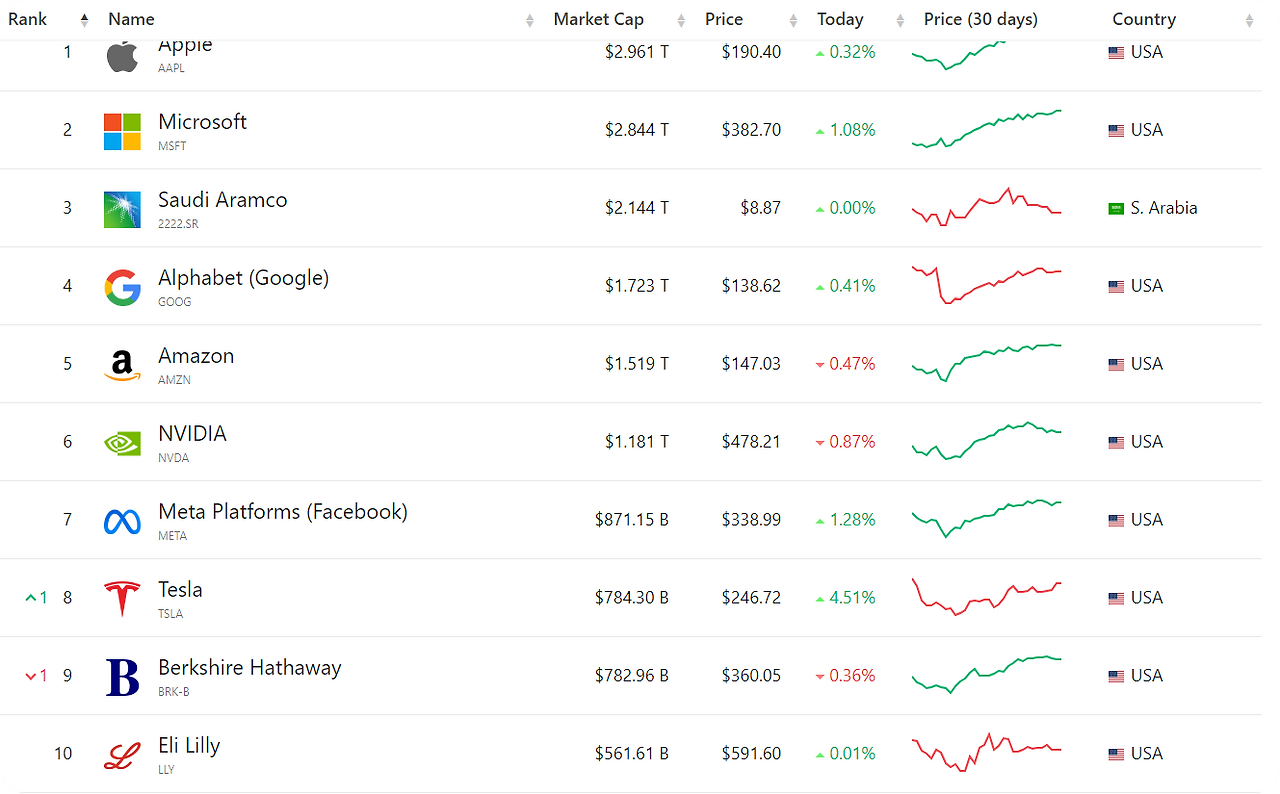Open the Eli Lilly company link
This screenshot has height=794, width=1280.
189,746
